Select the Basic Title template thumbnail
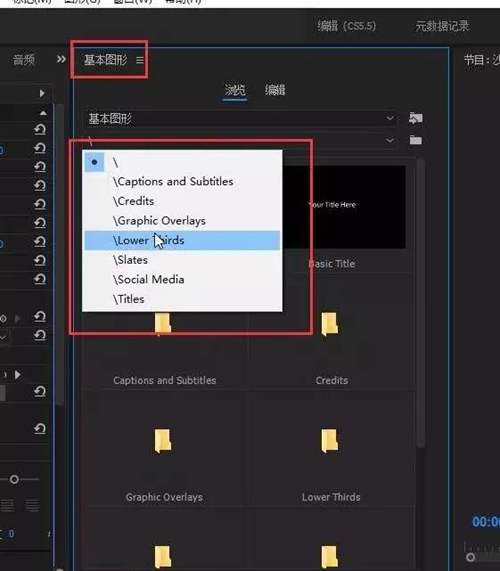The width and height of the screenshot is (500, 571). coord(344,207)
